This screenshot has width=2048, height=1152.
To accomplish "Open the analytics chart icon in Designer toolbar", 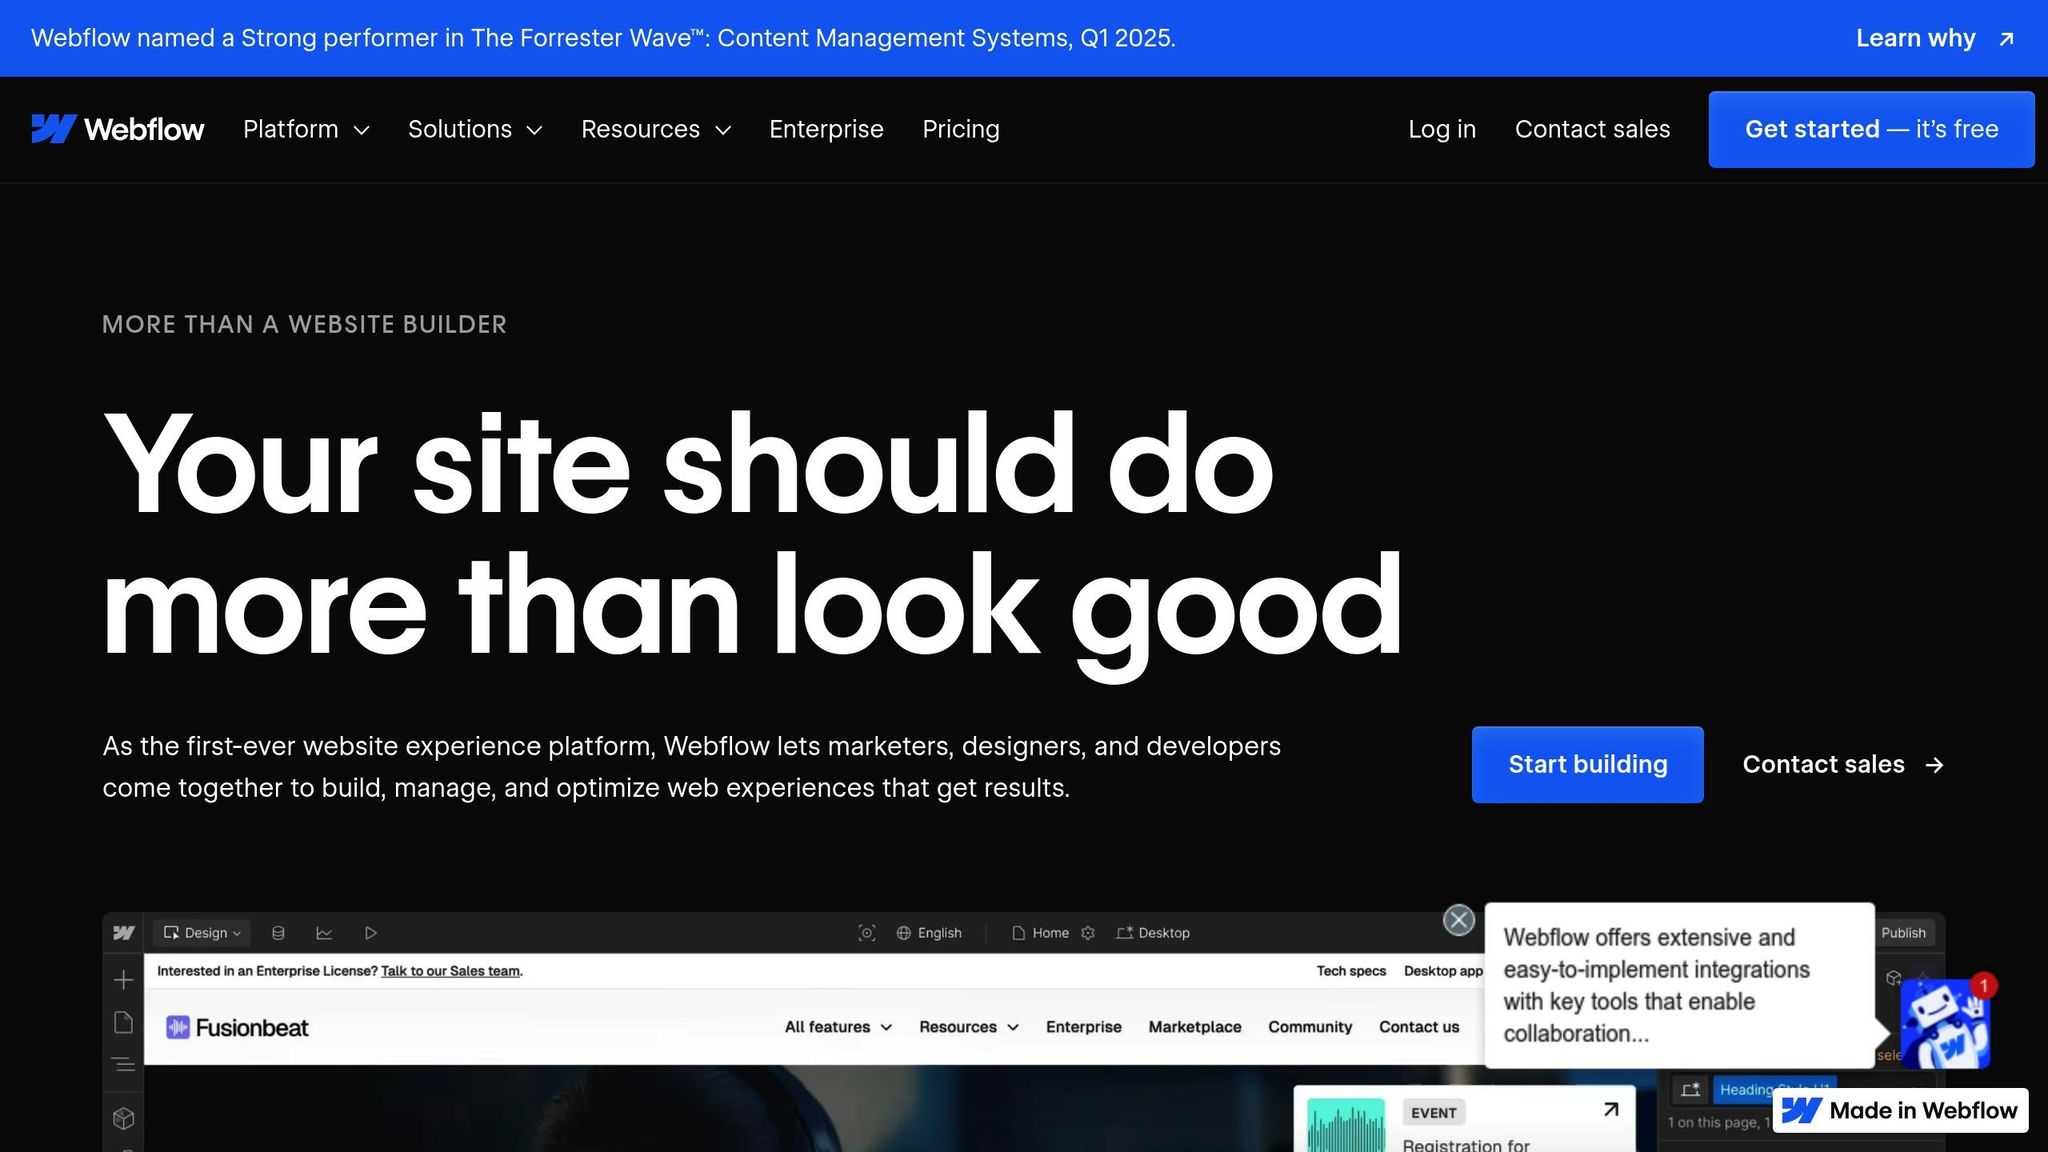I will 324,932.
